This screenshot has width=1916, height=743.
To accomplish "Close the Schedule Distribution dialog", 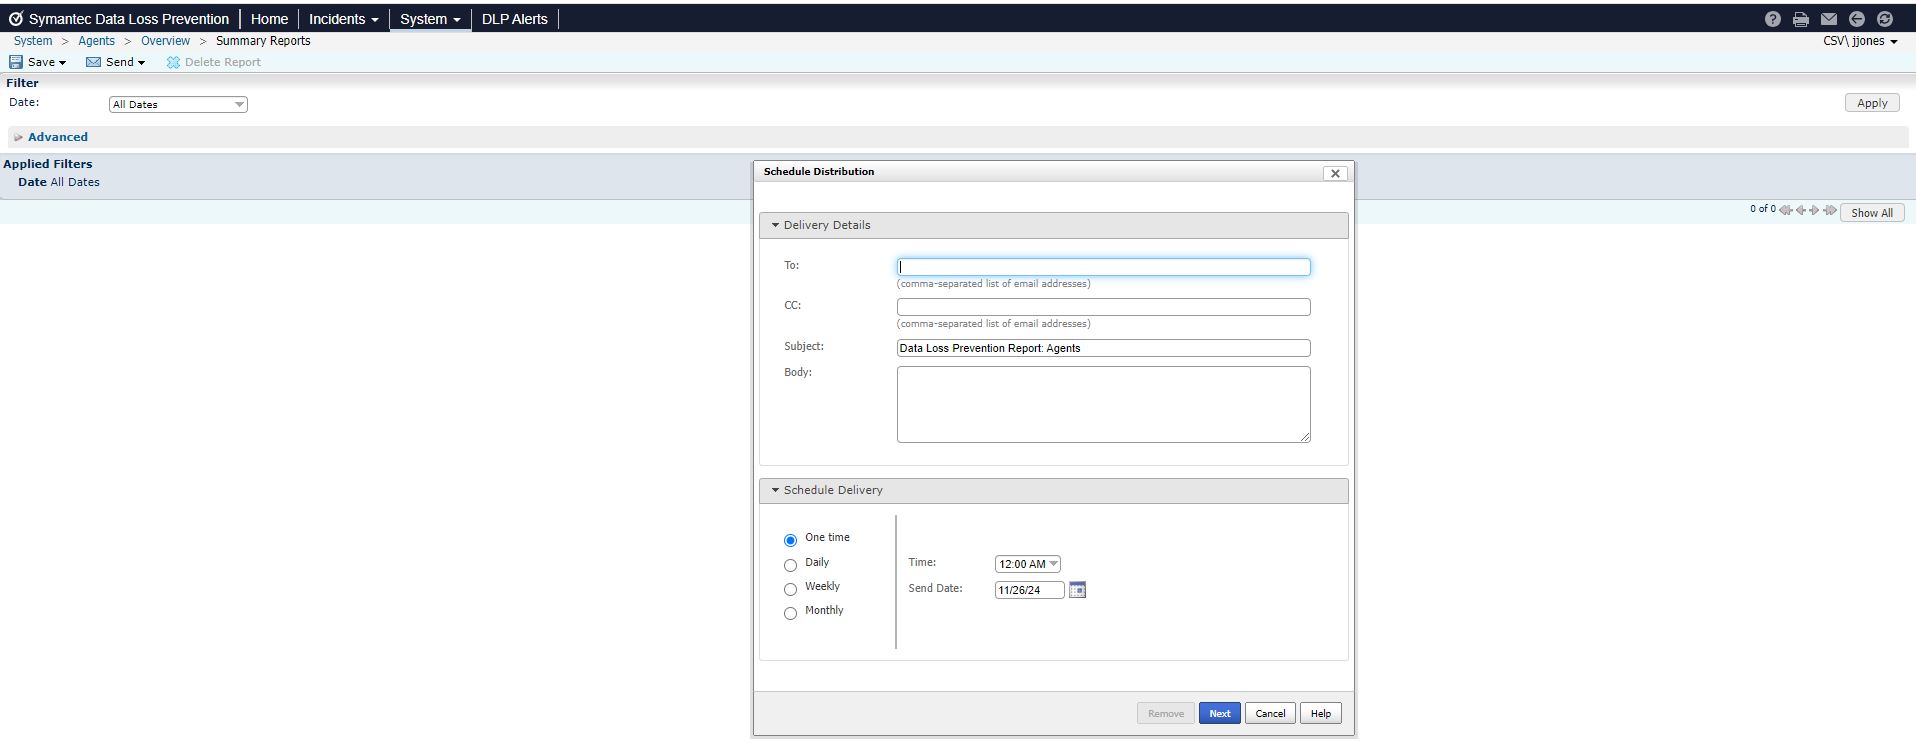I will coord(1334,173).
